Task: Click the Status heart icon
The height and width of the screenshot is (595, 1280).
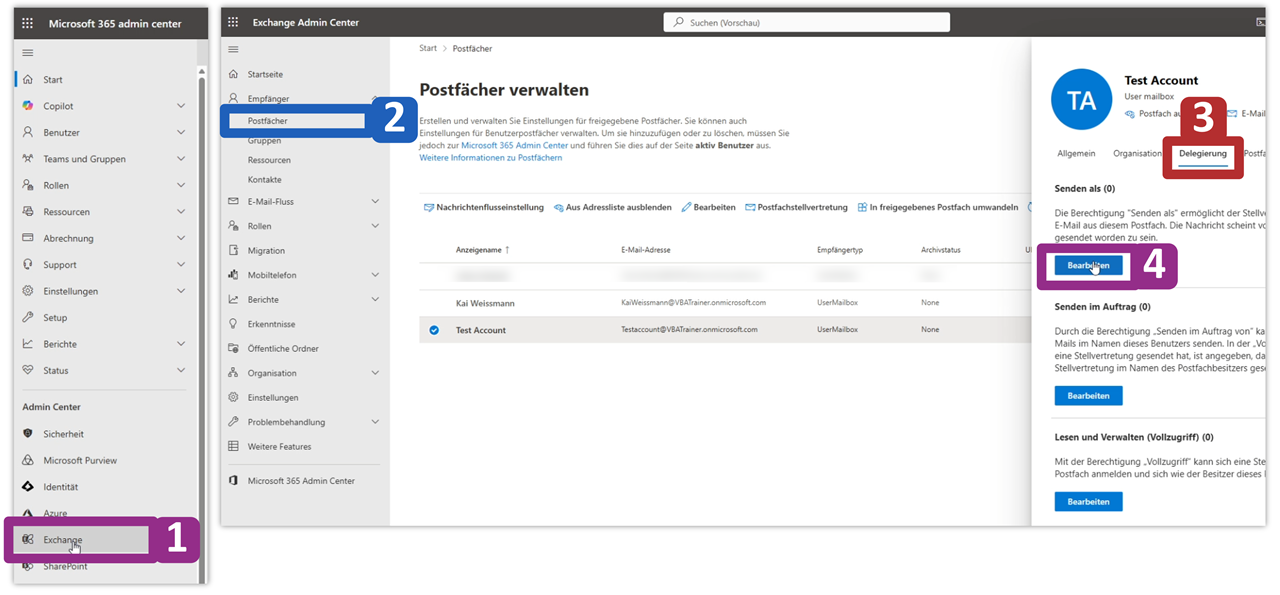Action: coord(28,370)
